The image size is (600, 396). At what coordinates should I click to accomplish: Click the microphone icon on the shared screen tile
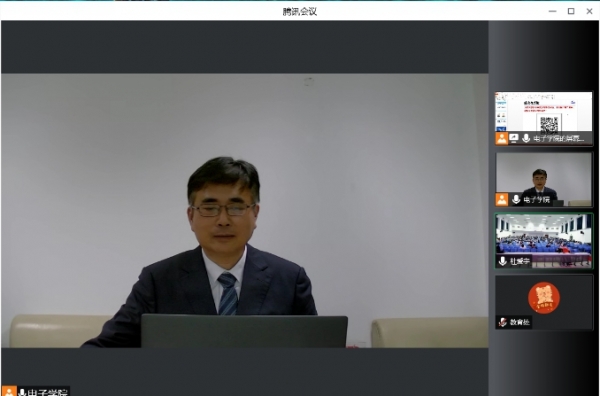coord(526,138)
